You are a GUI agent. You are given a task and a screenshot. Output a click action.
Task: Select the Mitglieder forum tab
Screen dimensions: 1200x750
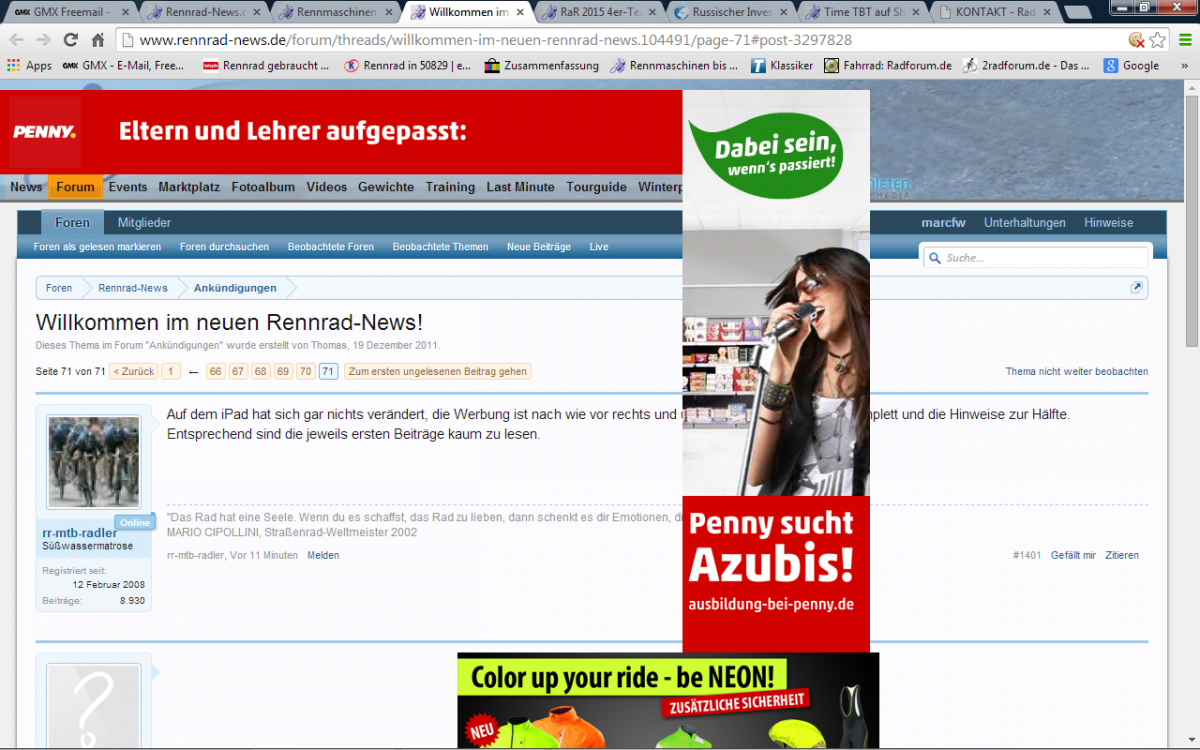coord(144,223)
